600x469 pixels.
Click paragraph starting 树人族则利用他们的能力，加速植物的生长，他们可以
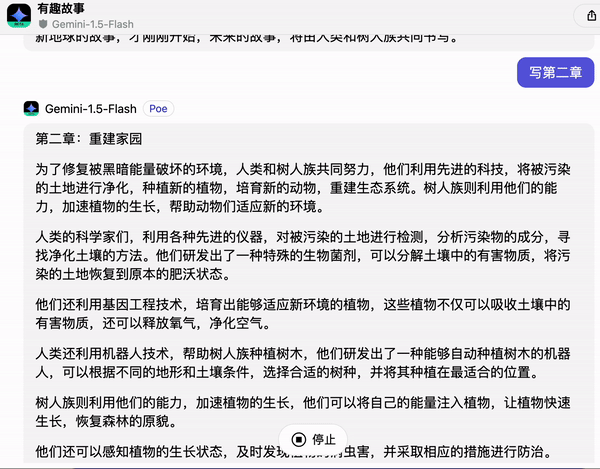point(303,412)
